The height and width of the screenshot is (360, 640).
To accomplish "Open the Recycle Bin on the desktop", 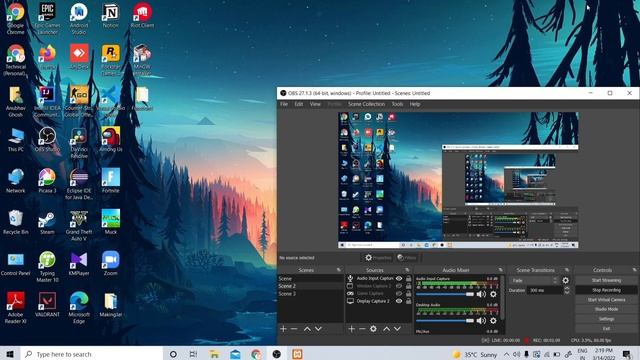I will tap(16, 222).
